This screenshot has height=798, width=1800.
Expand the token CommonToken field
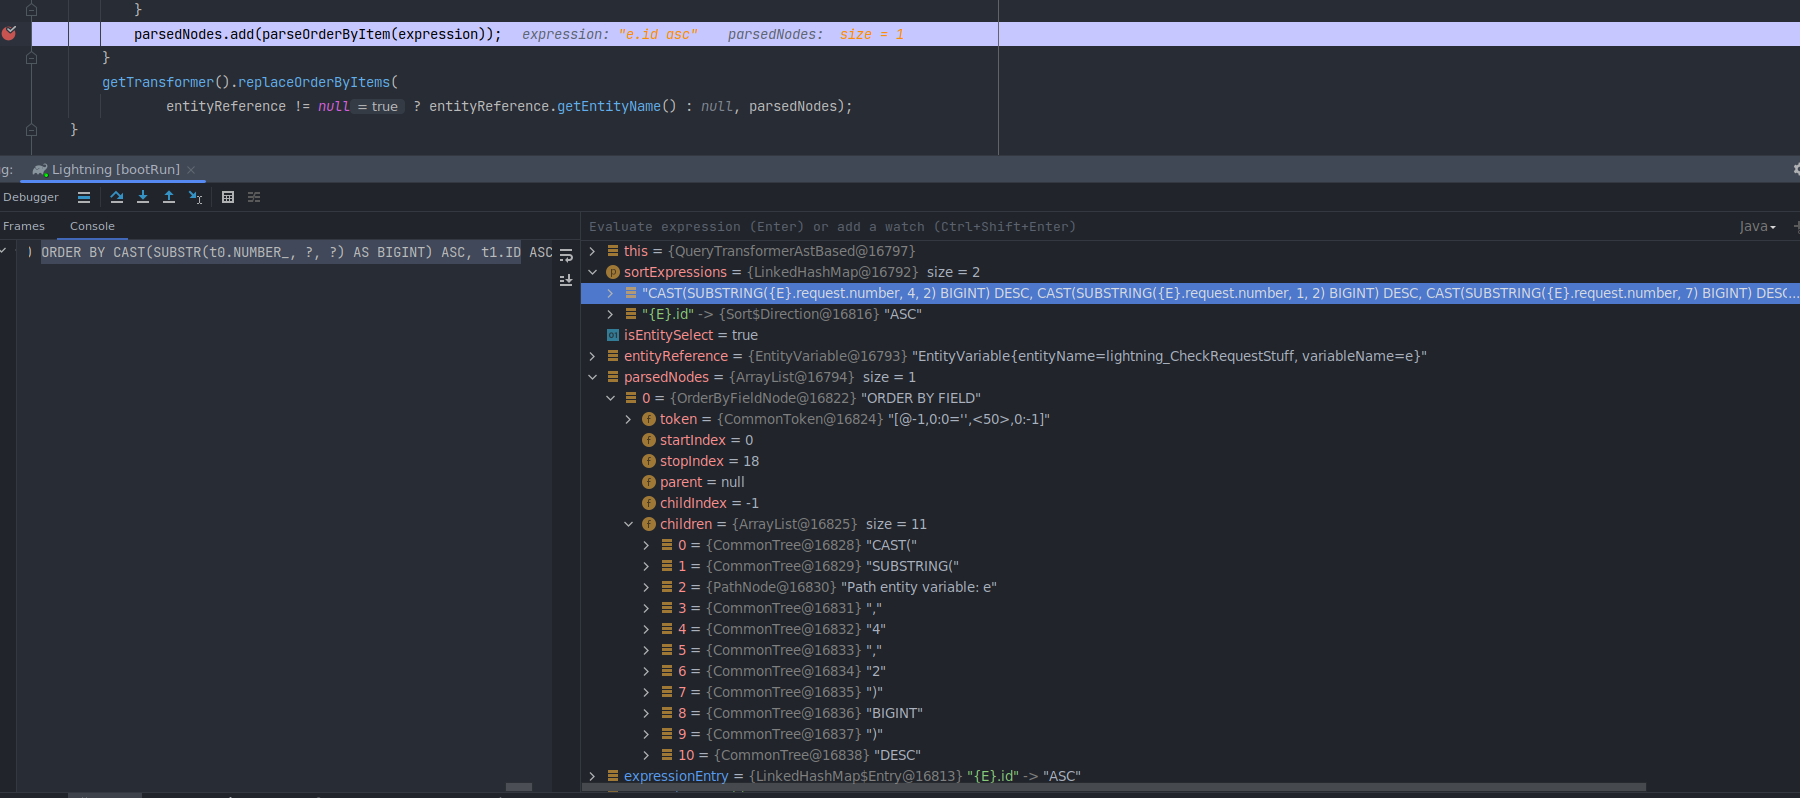[x=628, y=419]
